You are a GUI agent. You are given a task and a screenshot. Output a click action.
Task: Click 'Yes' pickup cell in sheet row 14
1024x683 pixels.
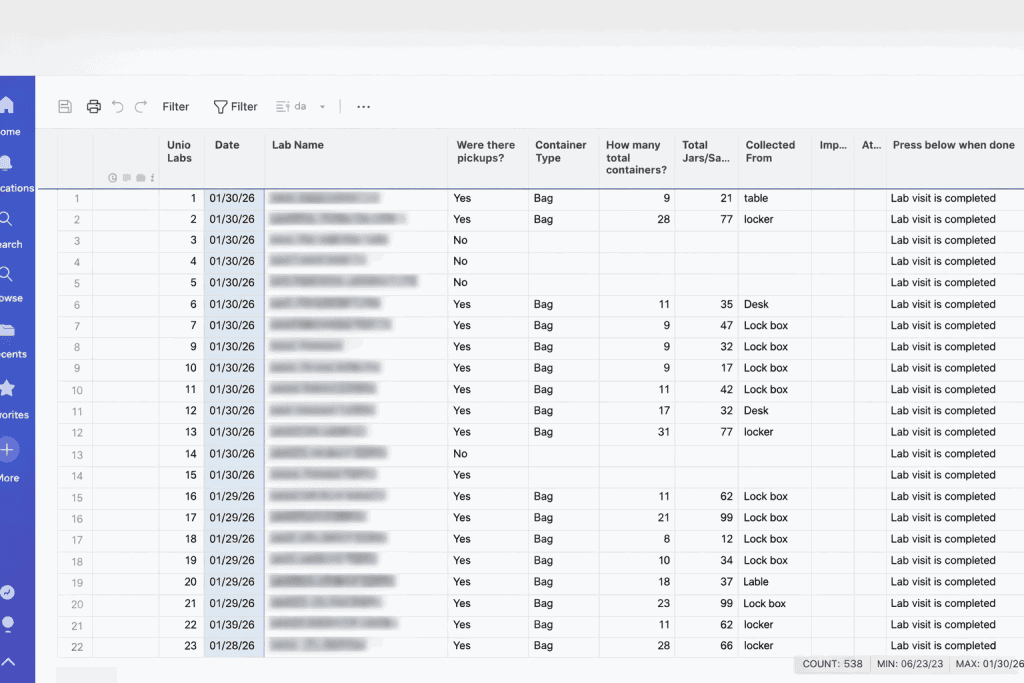click(x=488, y=475)
